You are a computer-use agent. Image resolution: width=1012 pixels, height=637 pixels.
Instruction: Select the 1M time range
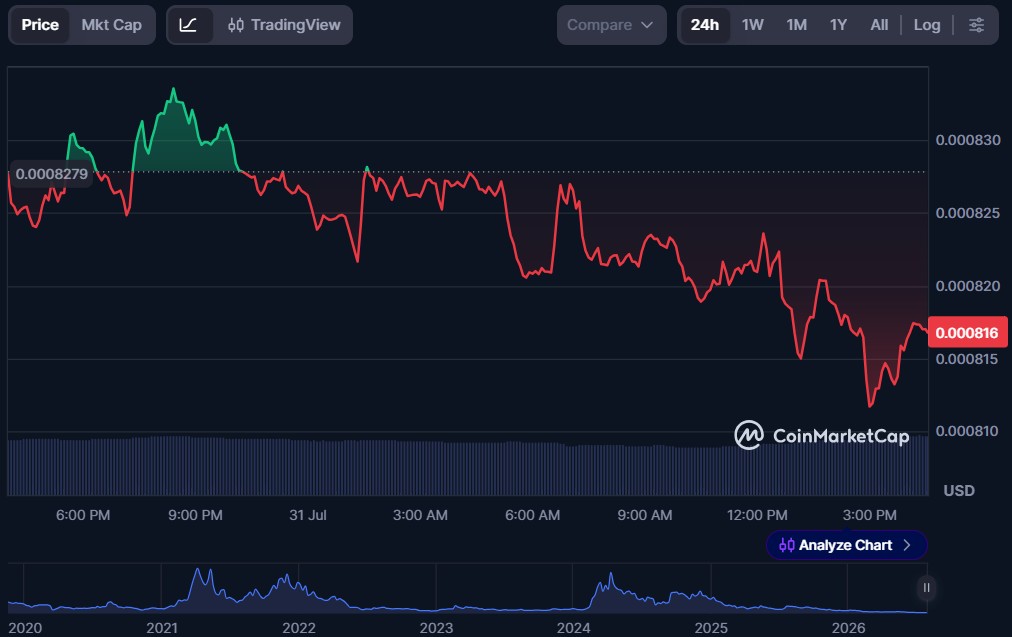(x=796, y=25)
